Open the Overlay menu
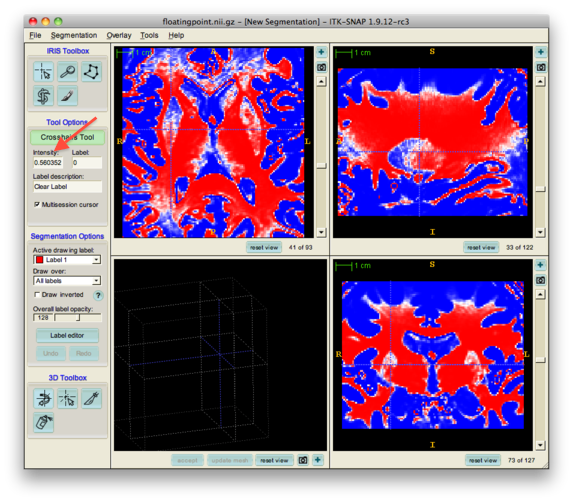The image size is (573, 502). point(119,35)
